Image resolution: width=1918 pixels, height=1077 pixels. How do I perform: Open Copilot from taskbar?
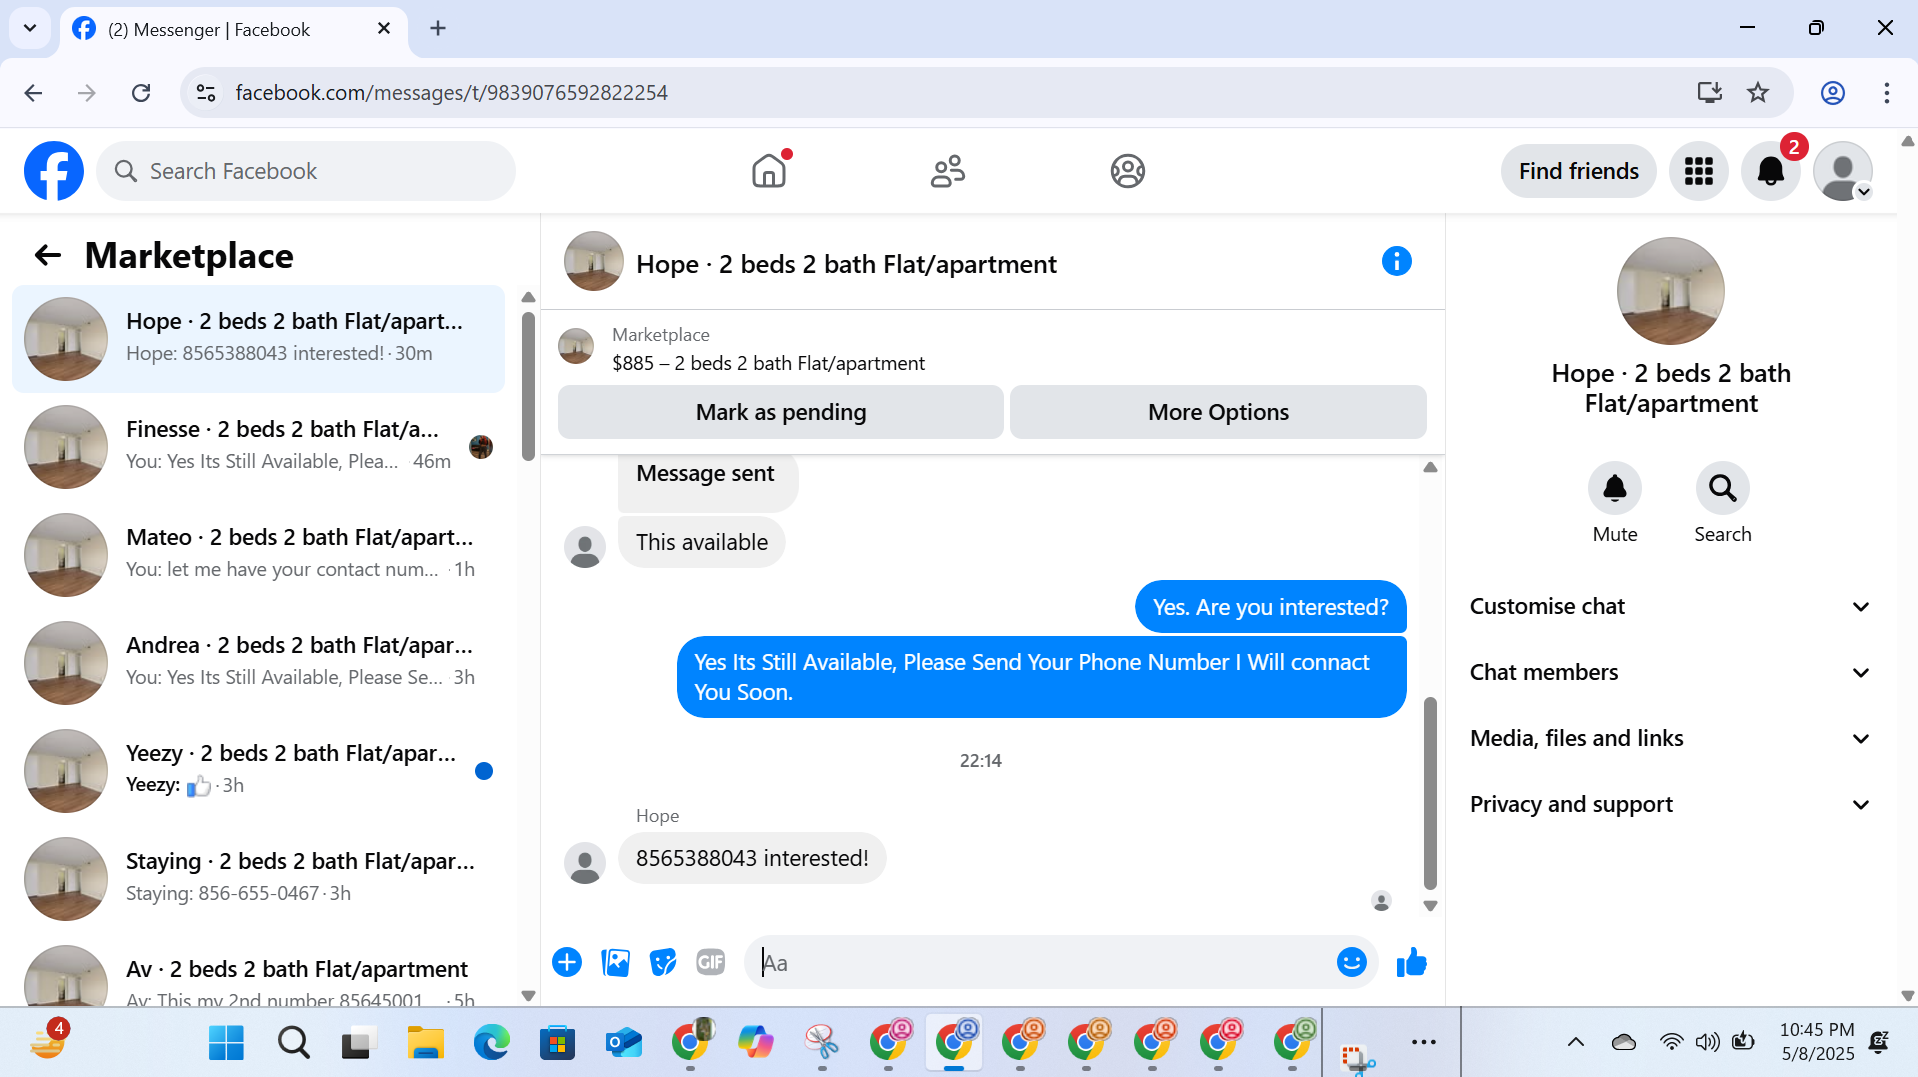coord(756,1043)
